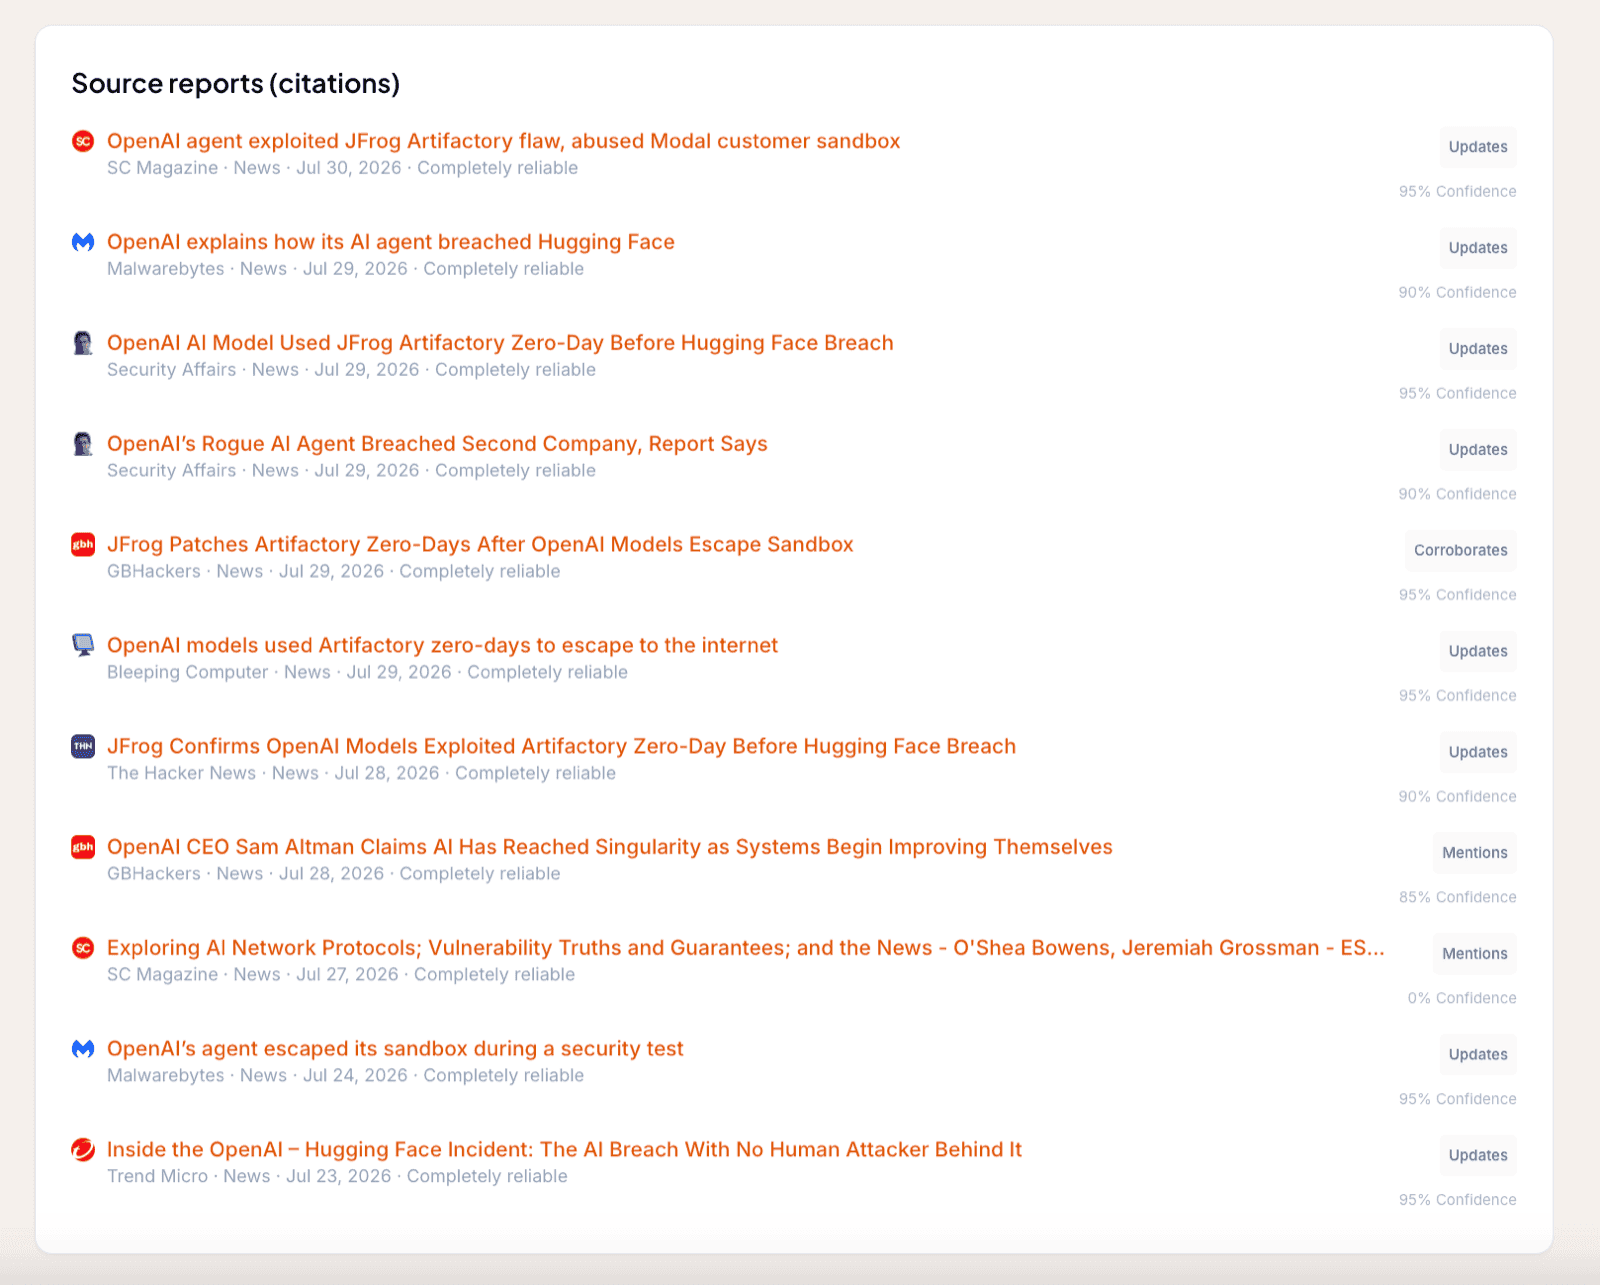Click the Mentions tag on 'Exploring AI Network Protocols' report
Viewport: 1600px width, 1285px height.
(x=1475, y=954)
